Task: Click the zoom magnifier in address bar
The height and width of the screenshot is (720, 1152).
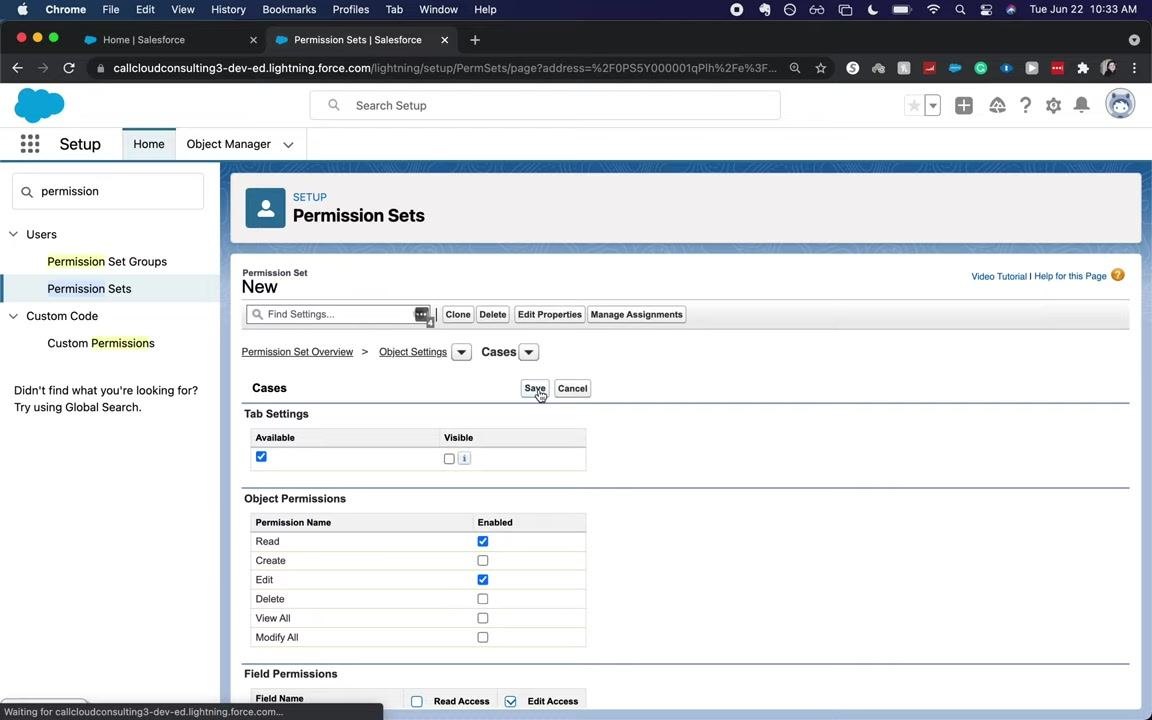Action: (x=795, y=68)
